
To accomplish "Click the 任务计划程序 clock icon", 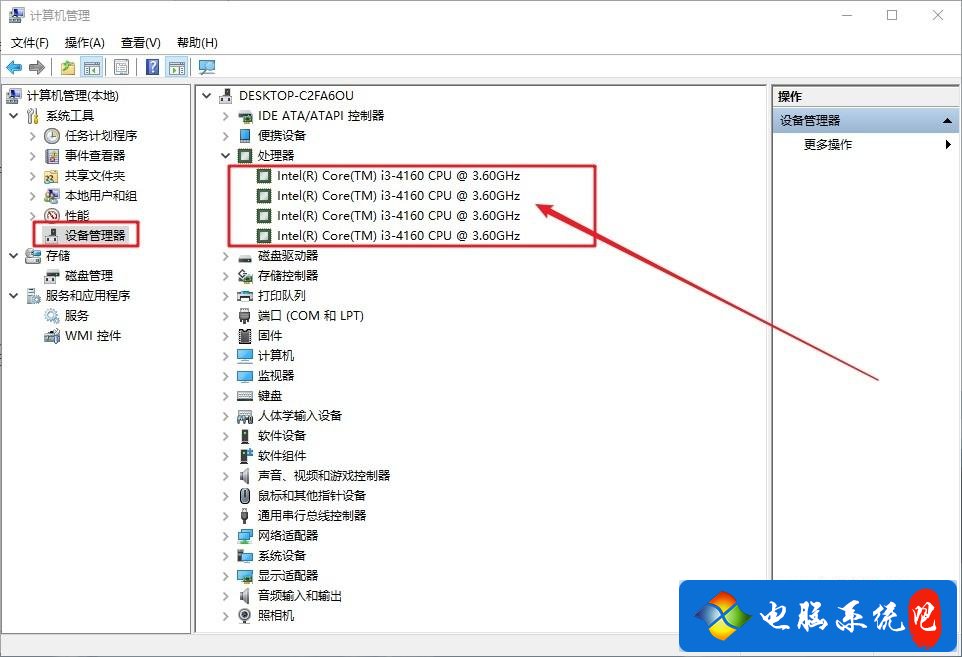I will point(52,136).
